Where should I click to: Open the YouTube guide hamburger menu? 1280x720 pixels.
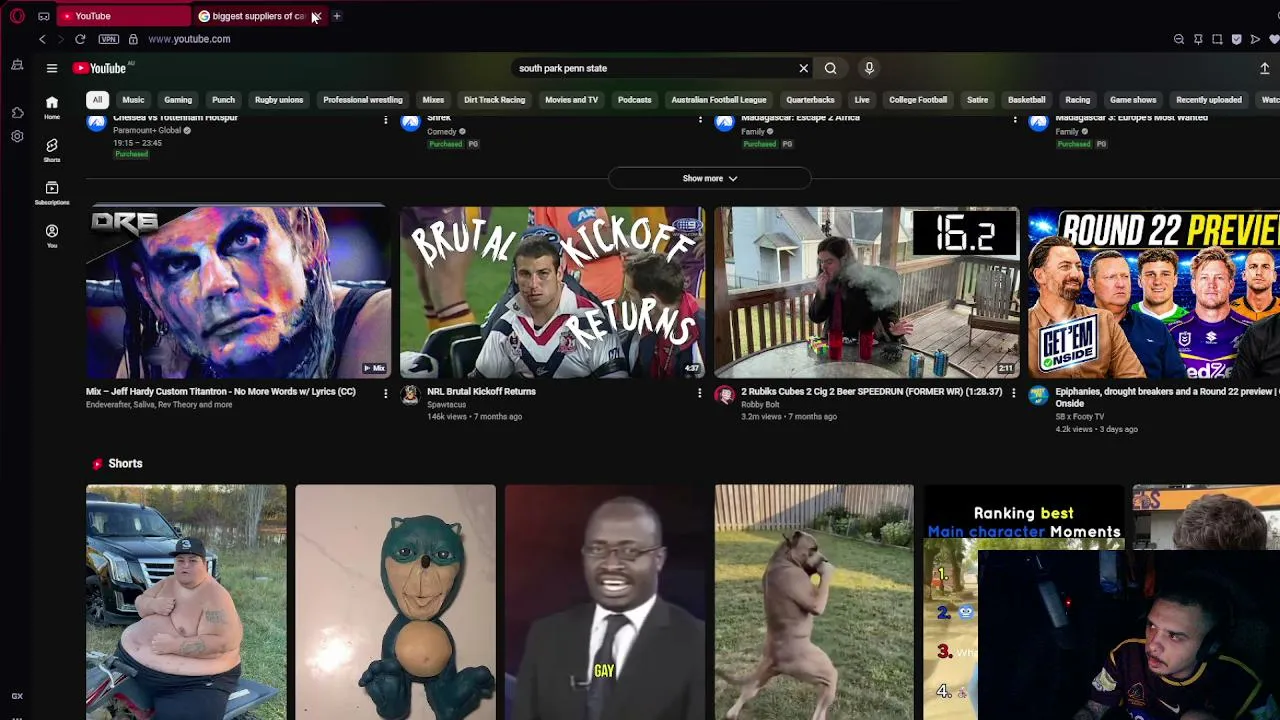(52, 68)
